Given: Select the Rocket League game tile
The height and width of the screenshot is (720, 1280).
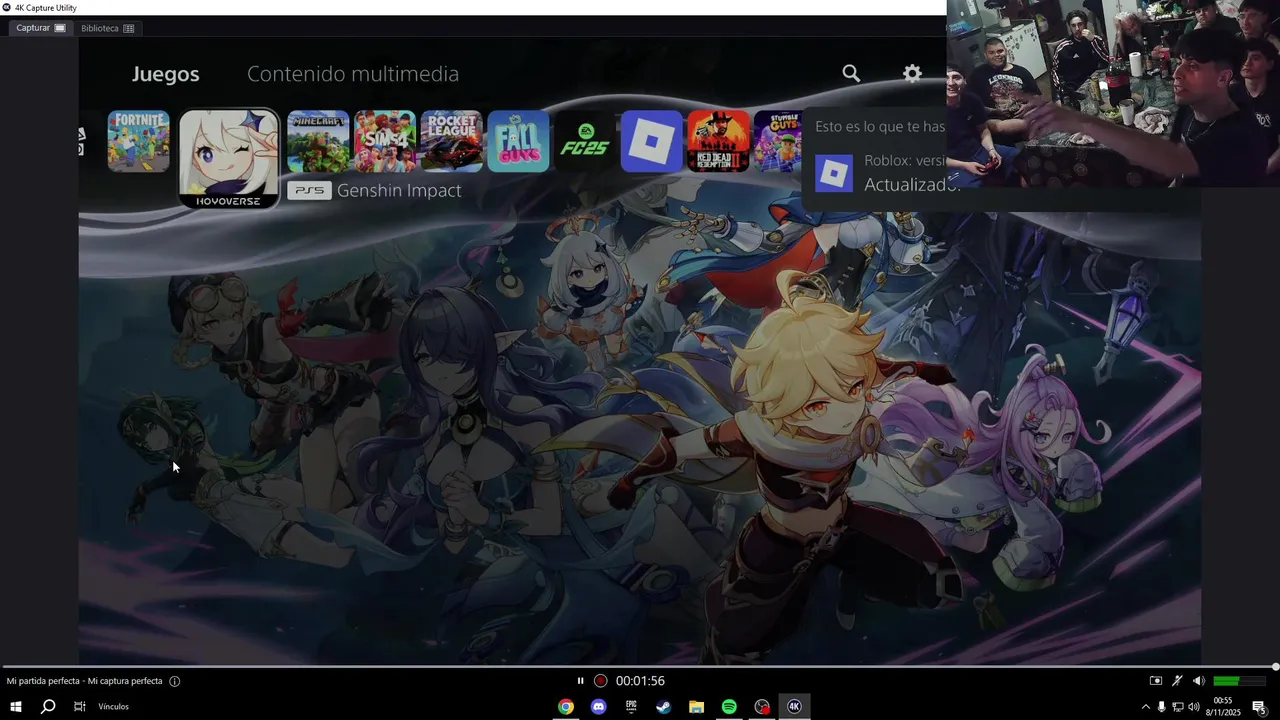Looking at the screenshot, I should point(452,141).
